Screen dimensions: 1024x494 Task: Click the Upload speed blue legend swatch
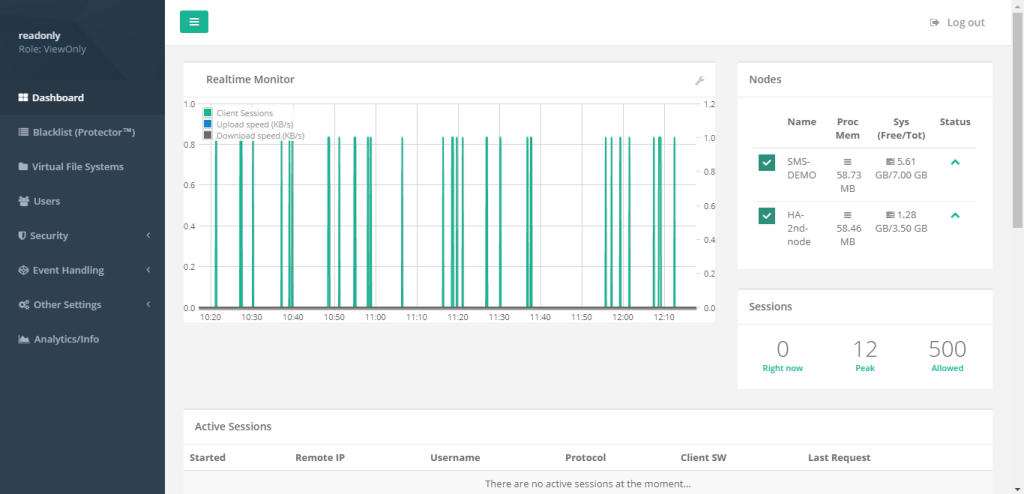pyautogui.click(x=208, y=124)
